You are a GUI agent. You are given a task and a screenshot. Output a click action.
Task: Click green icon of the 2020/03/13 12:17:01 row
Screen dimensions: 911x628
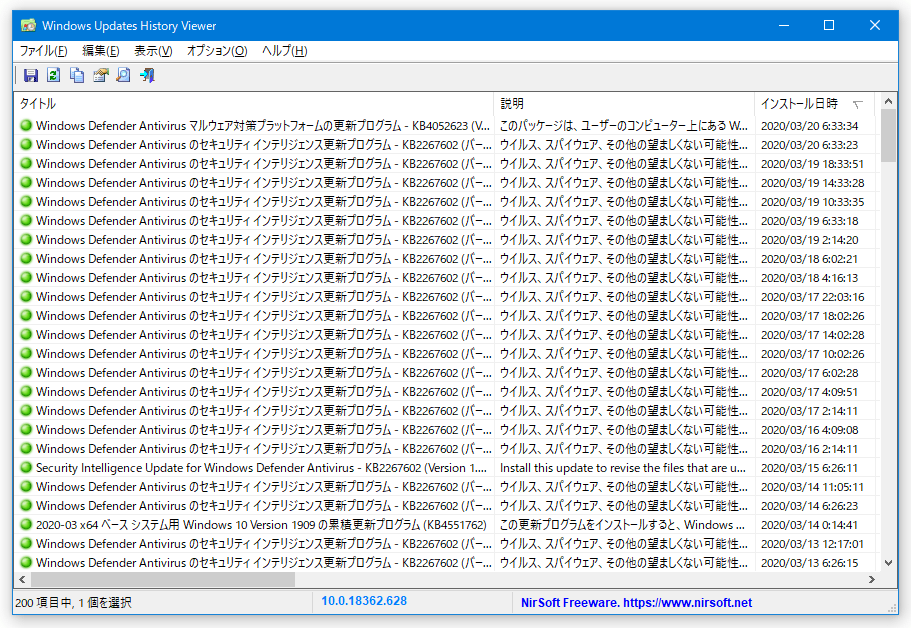[26, 544]
